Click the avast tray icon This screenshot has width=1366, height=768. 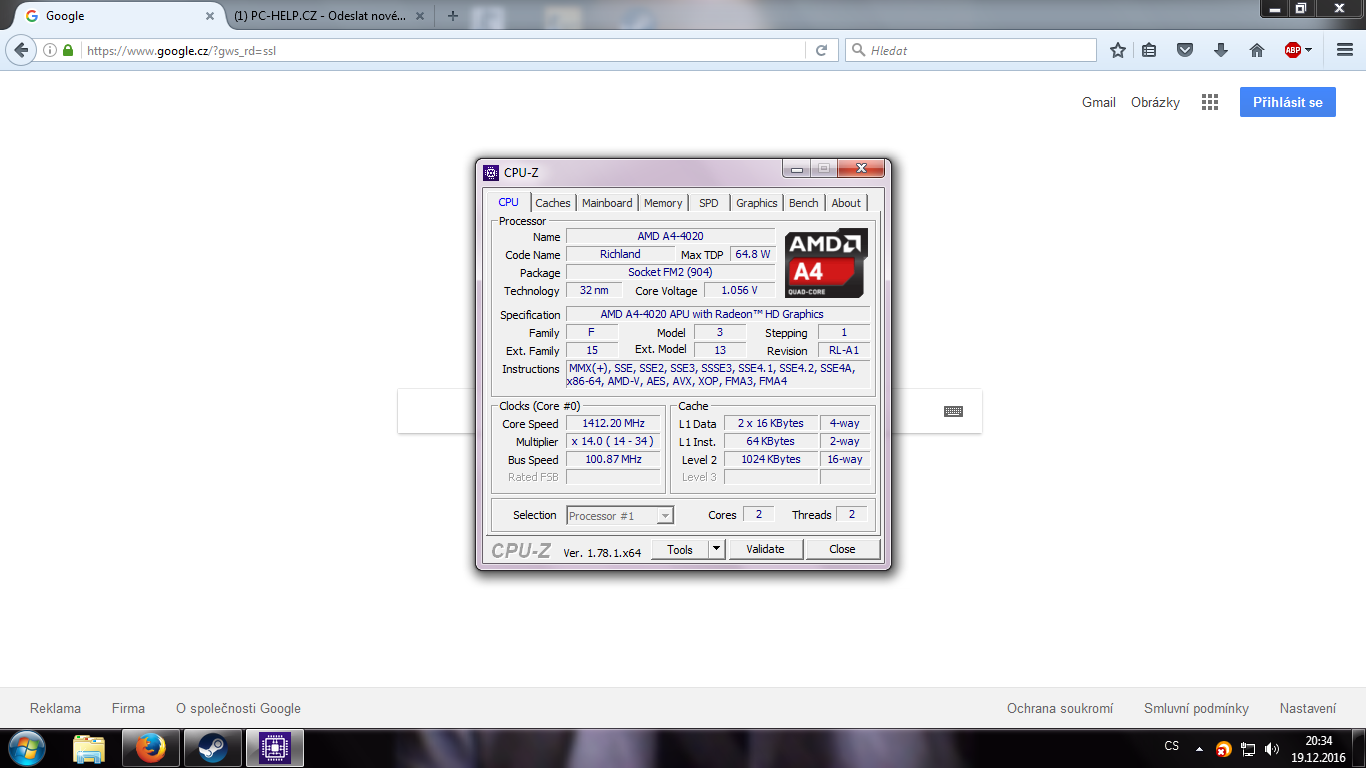[x=1223, y=749]
